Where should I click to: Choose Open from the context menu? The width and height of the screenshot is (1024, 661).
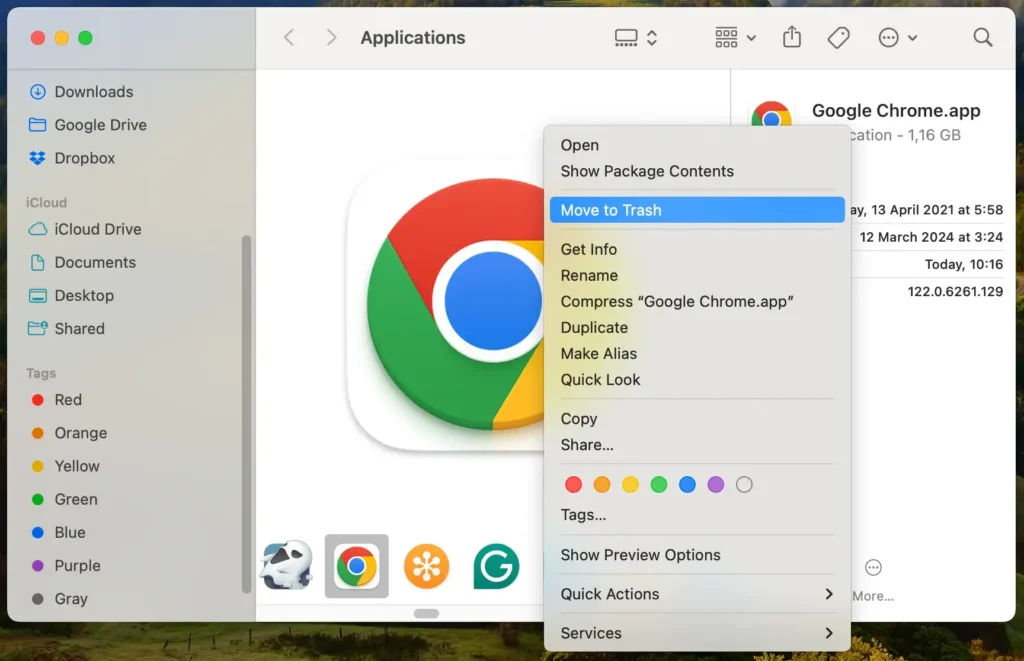(x=697, y=145)
